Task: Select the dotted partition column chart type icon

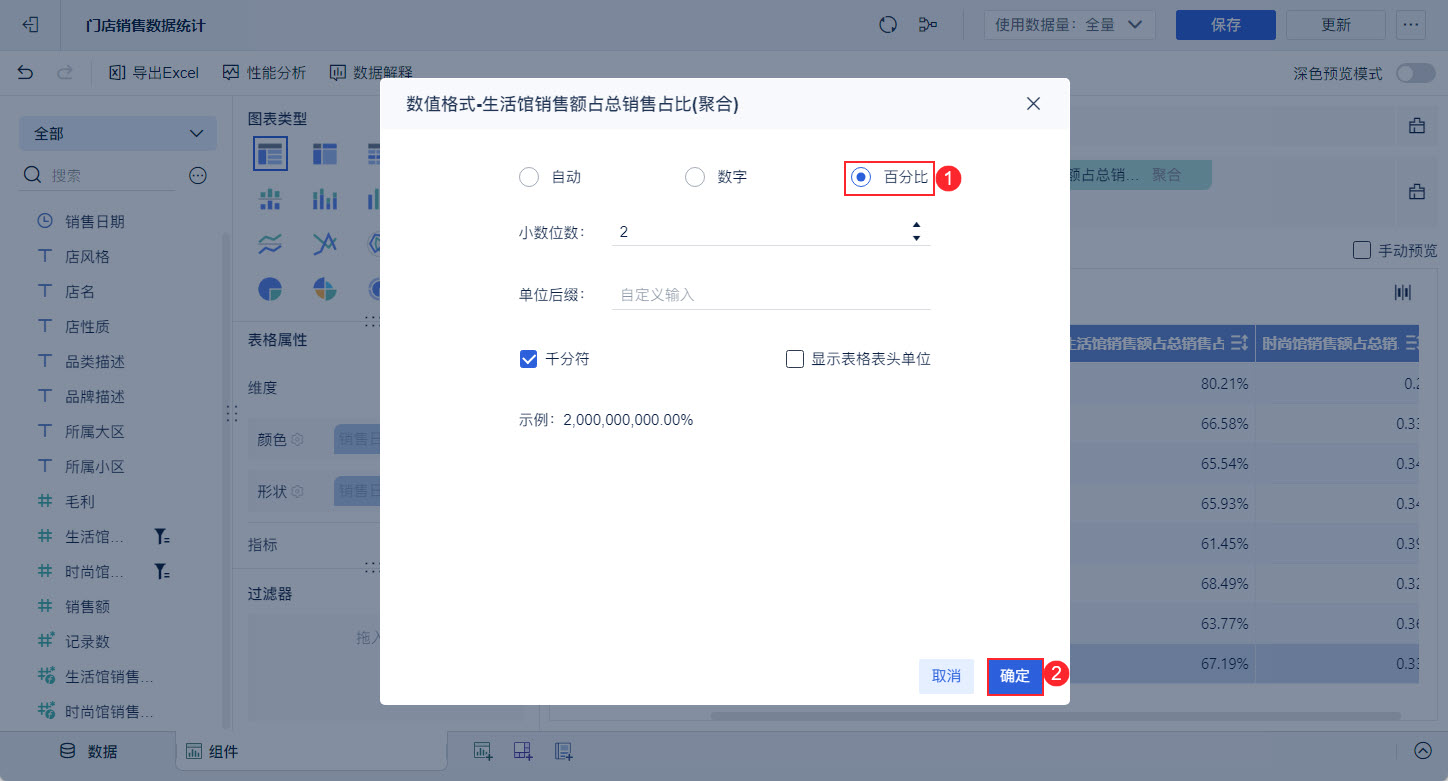Action: coord(270,199)
